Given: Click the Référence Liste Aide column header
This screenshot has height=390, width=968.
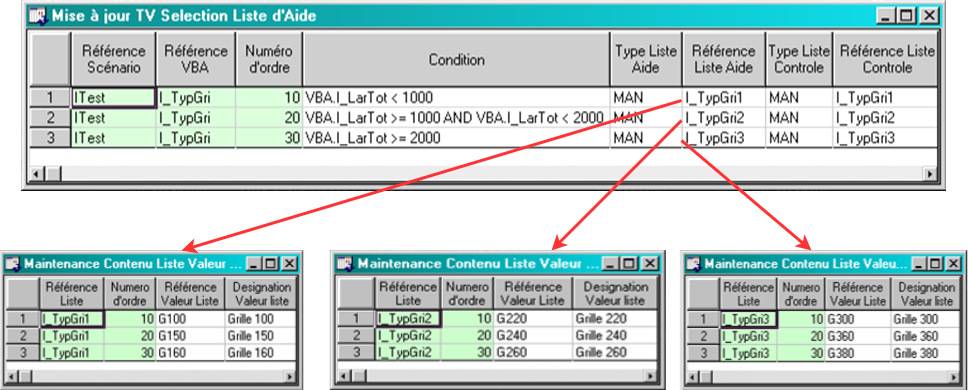Looking at the screenshot, I should 724,60.
